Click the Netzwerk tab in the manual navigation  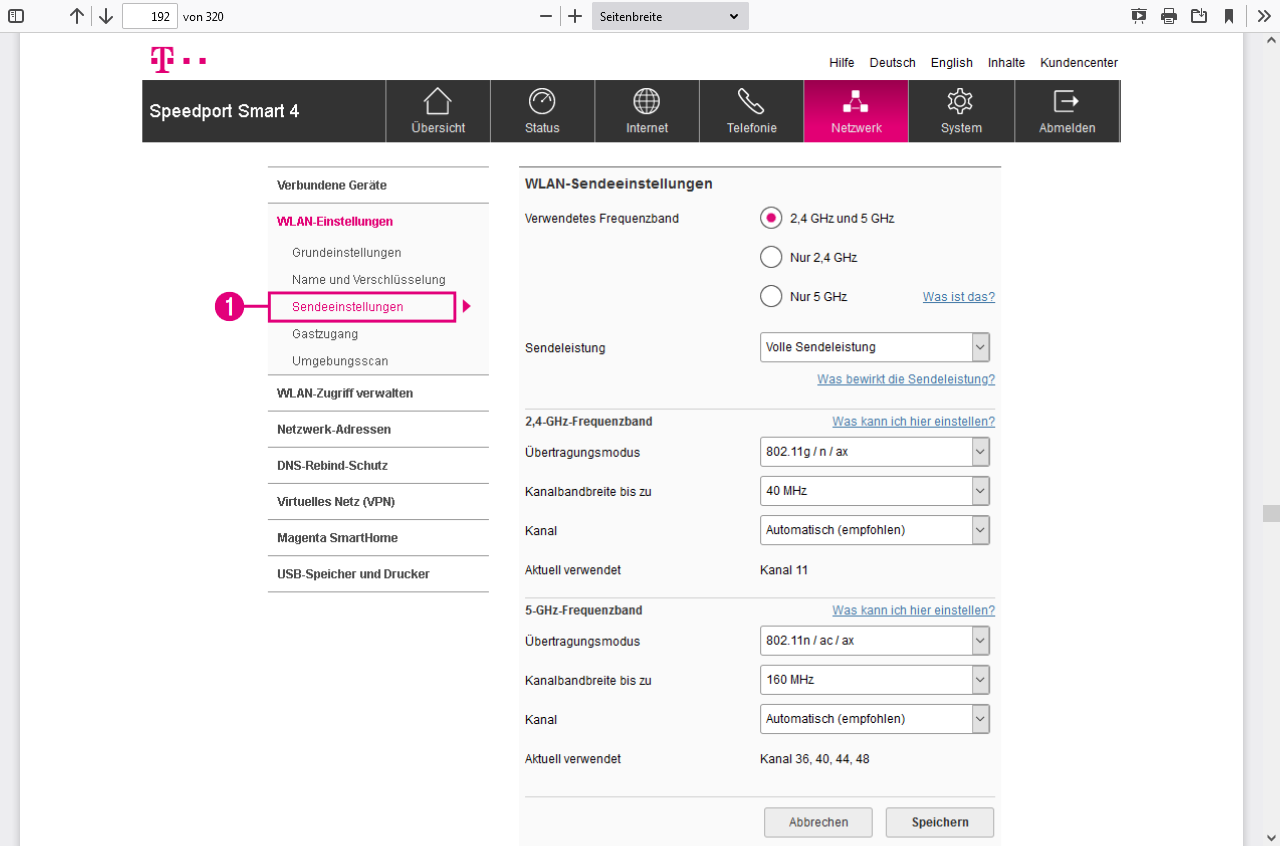pyautogui.click(x=855, y=111)
